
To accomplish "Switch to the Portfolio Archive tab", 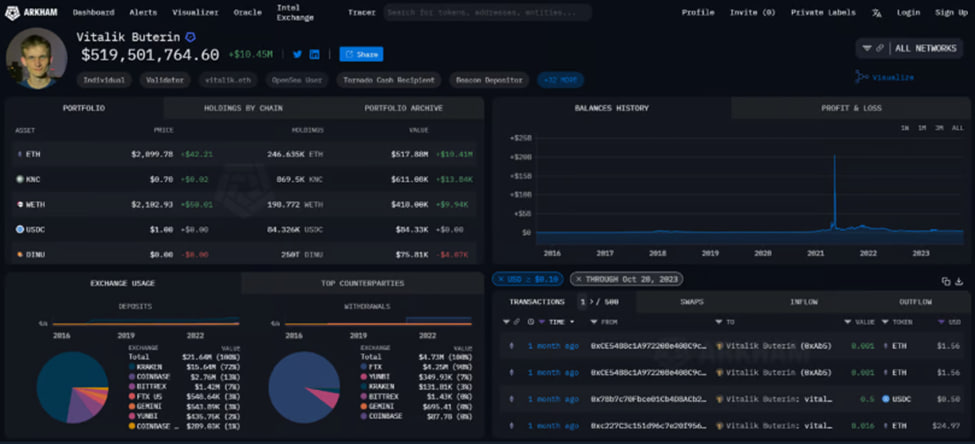I will [x=404, y=108].
